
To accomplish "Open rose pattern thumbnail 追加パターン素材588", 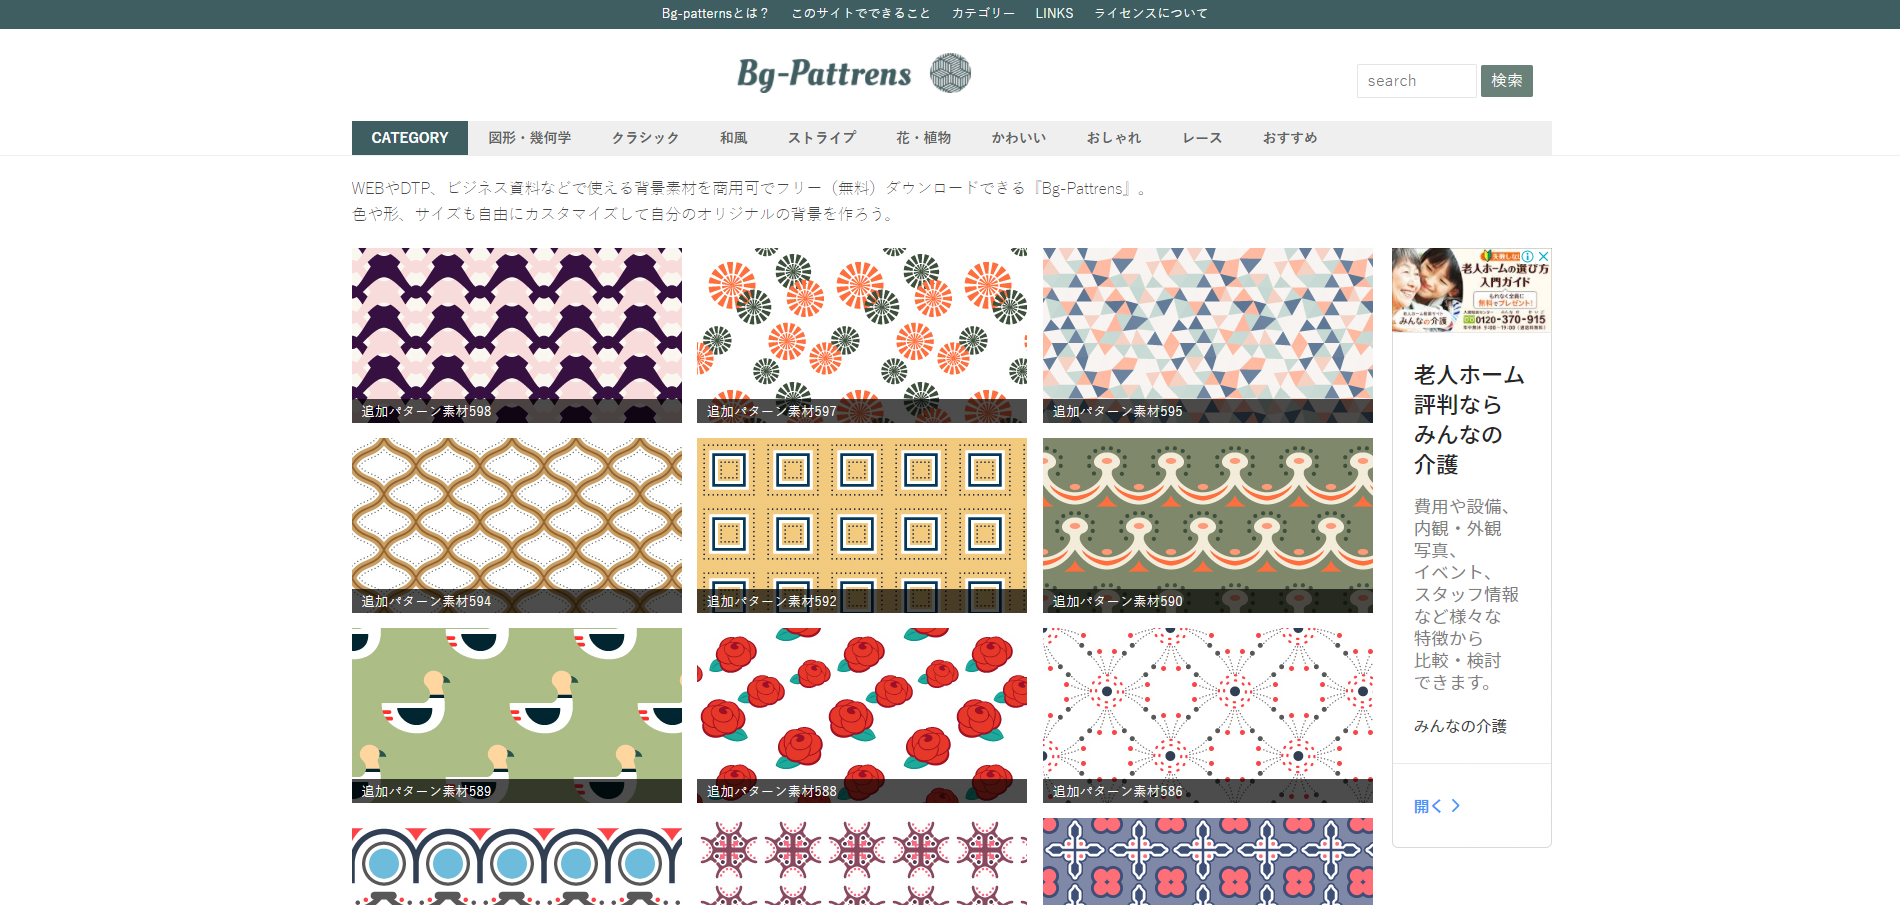I will (x=862, y=715).
